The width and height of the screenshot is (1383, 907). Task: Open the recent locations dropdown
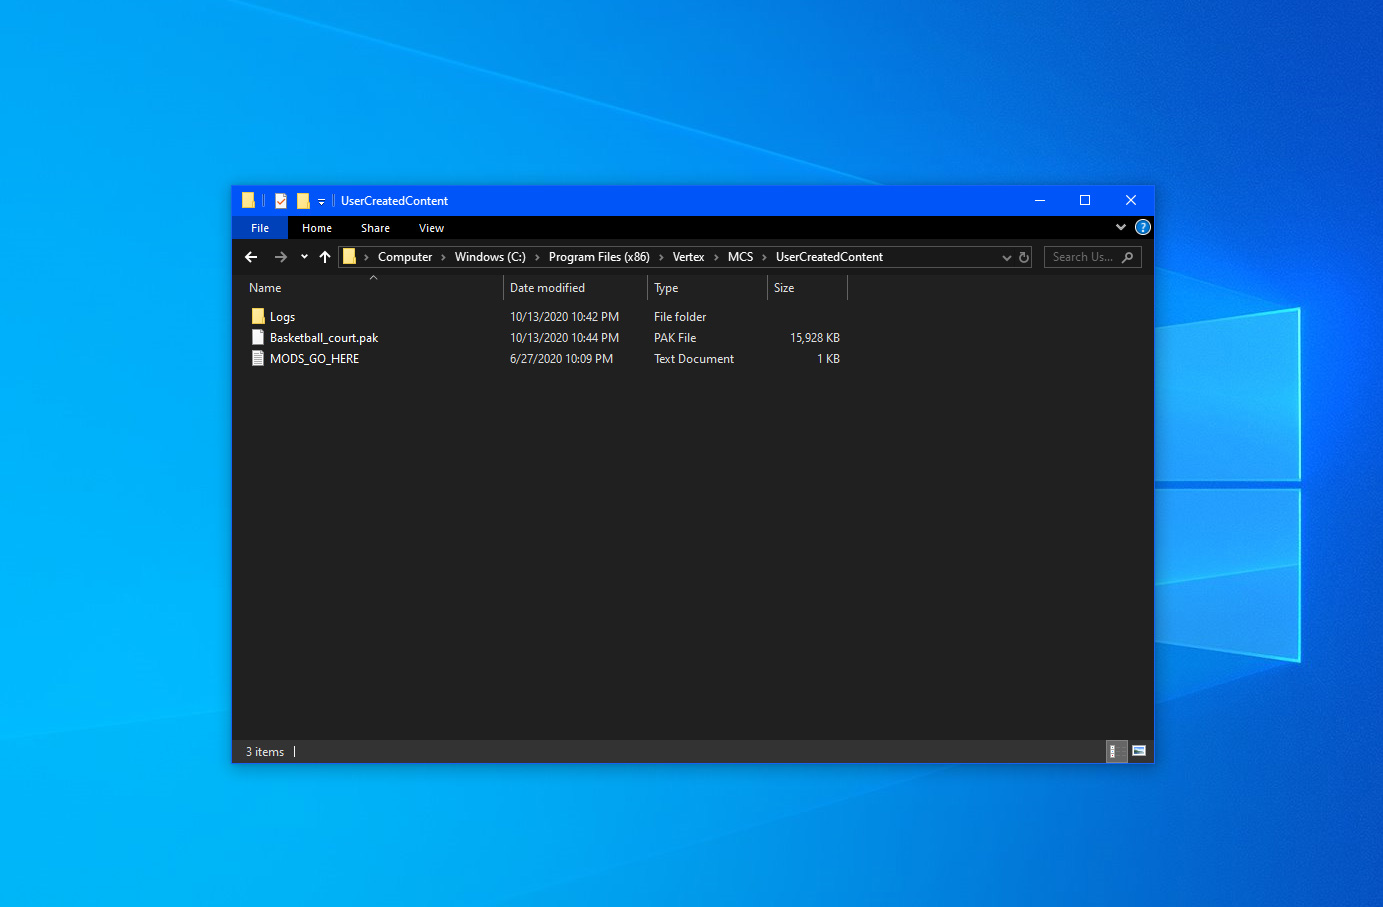(x=304, y=257)
